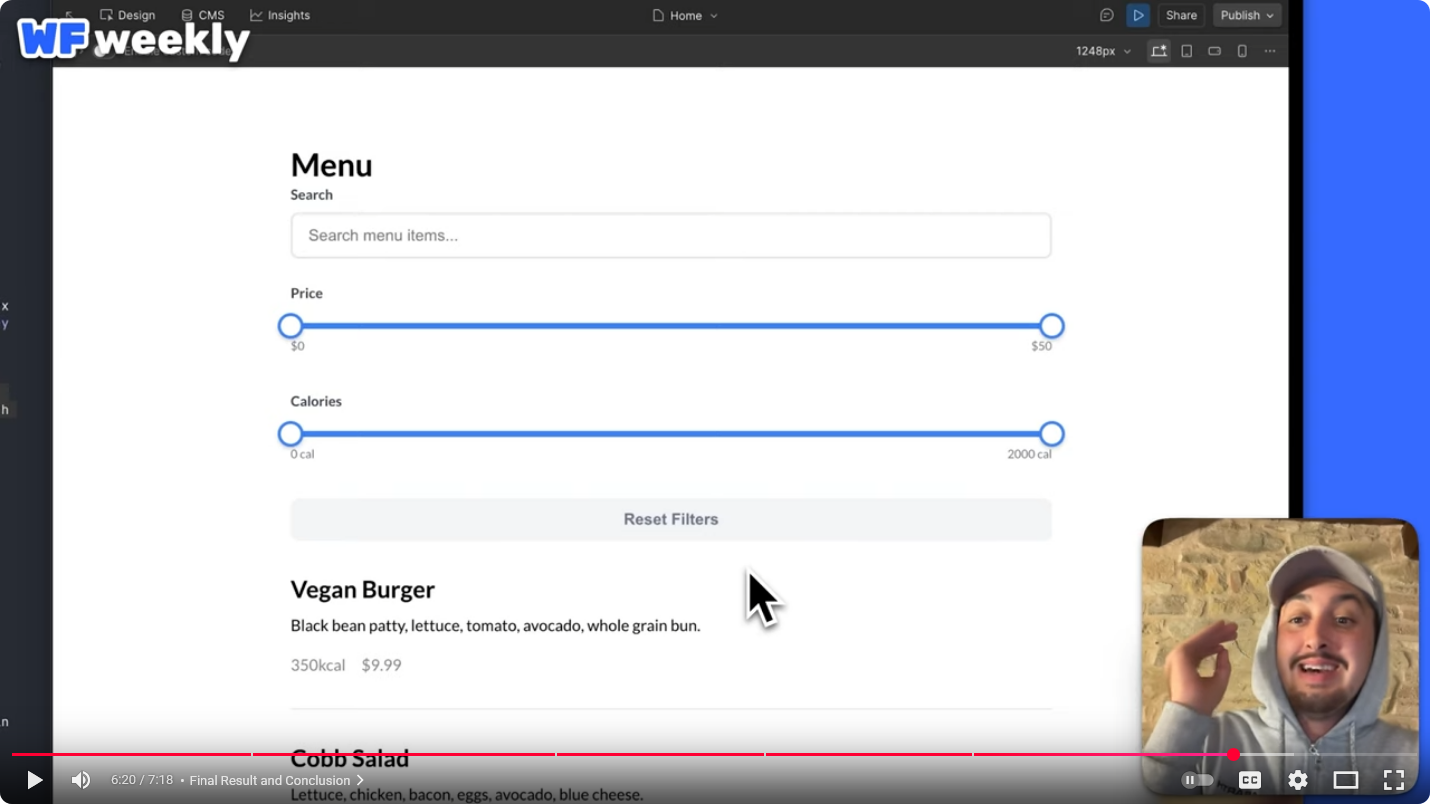This screenshot has width=1430, height=804.
Task: Toggle YouTube autoplay switch
Action: [x=1198, y=780]
